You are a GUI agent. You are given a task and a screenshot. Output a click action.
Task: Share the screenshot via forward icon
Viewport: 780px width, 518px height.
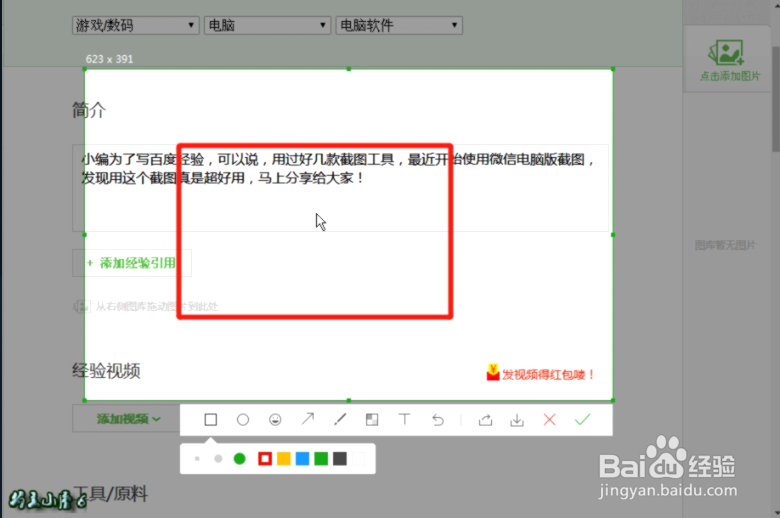tap(486, 420)
